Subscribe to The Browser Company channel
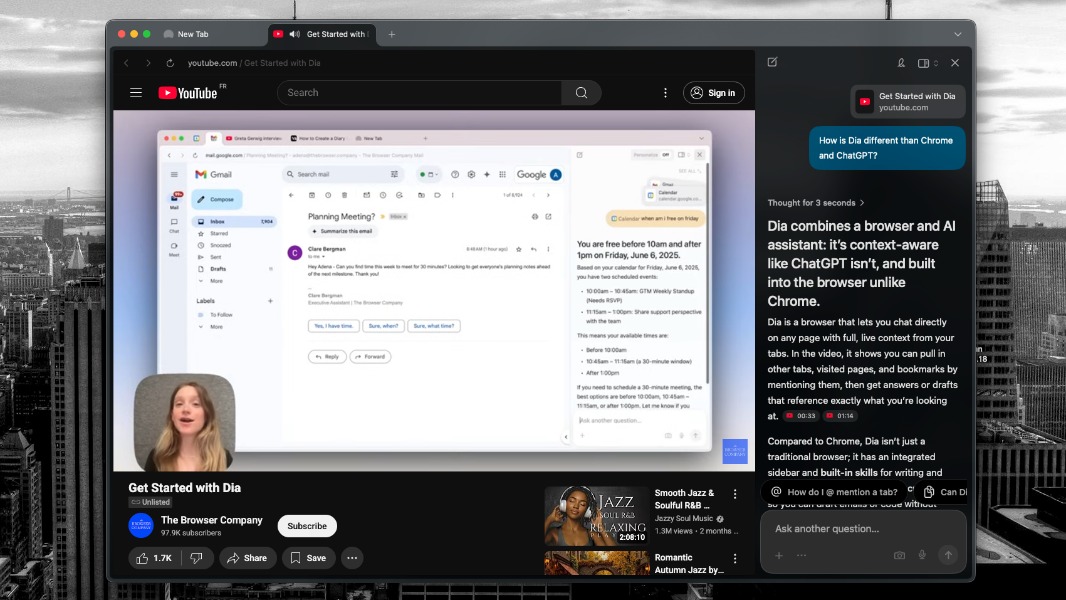This screenshot has height=600, width=1066. (x=307, y=526)
